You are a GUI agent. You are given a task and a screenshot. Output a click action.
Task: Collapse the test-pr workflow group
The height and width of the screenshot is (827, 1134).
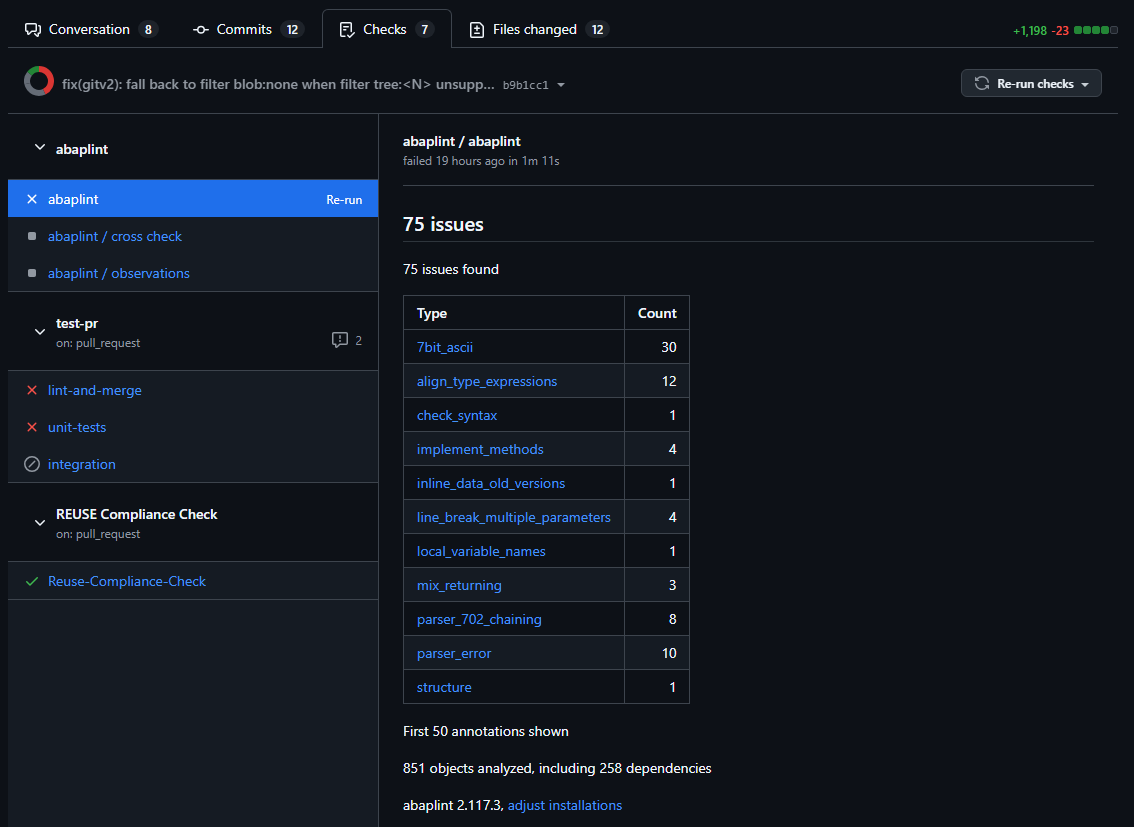tap(40, 332)
